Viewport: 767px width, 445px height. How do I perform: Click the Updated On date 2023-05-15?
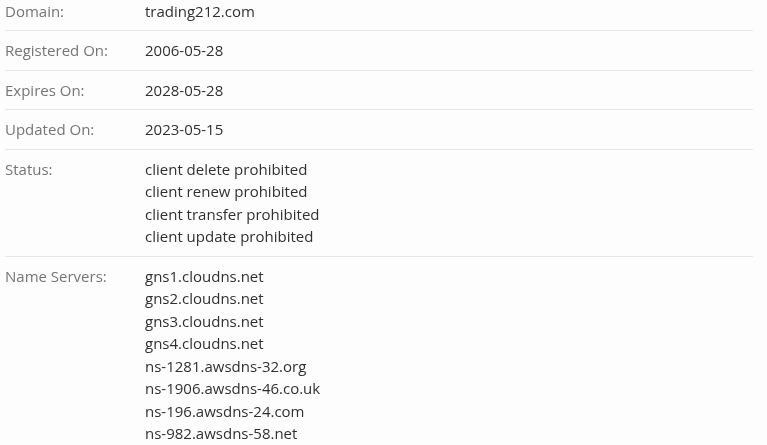(184, 130)
